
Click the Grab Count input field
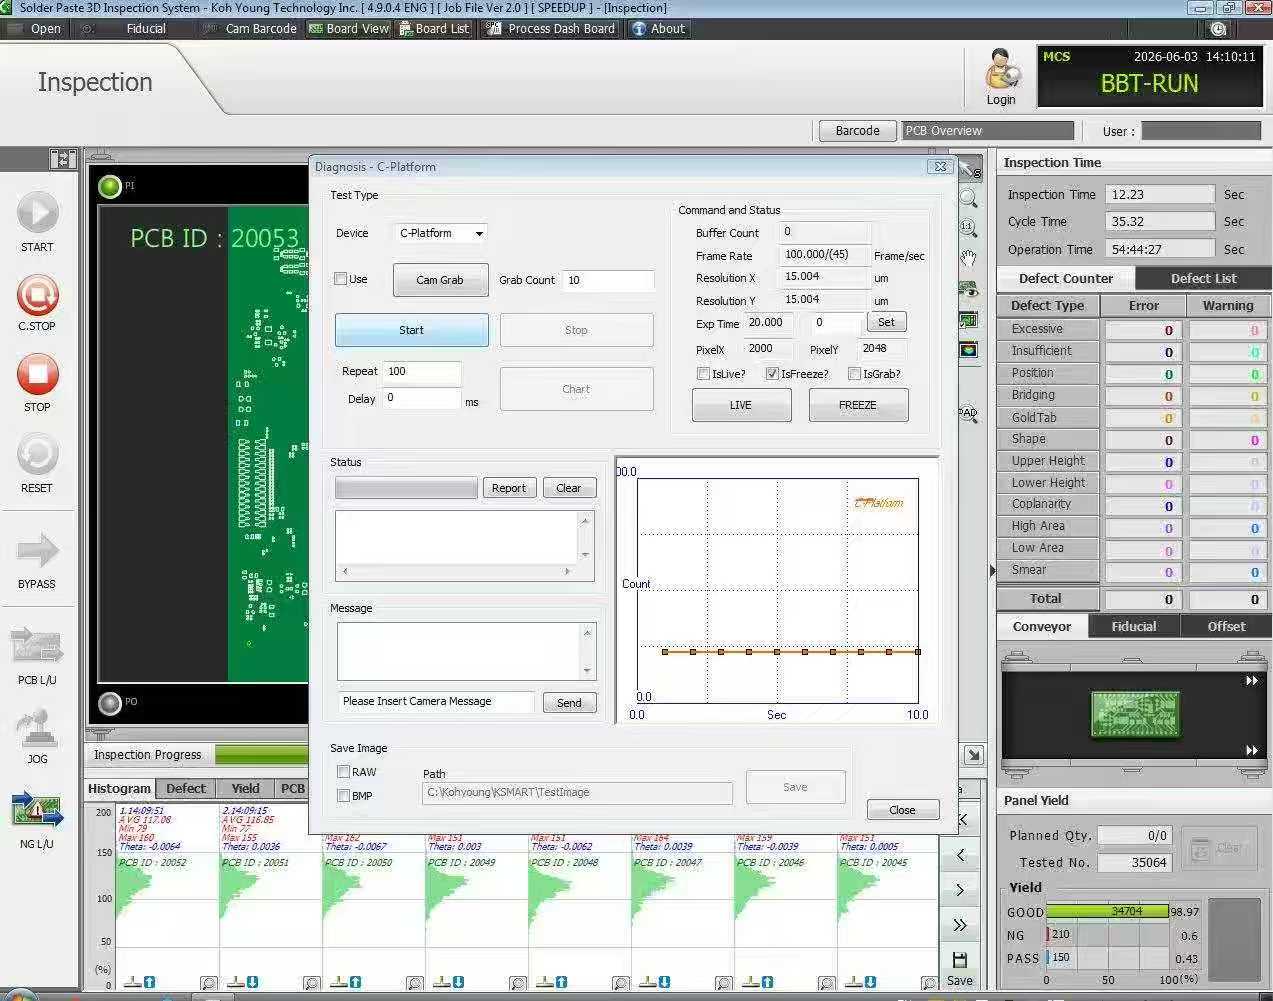click(x=608, y=280)
